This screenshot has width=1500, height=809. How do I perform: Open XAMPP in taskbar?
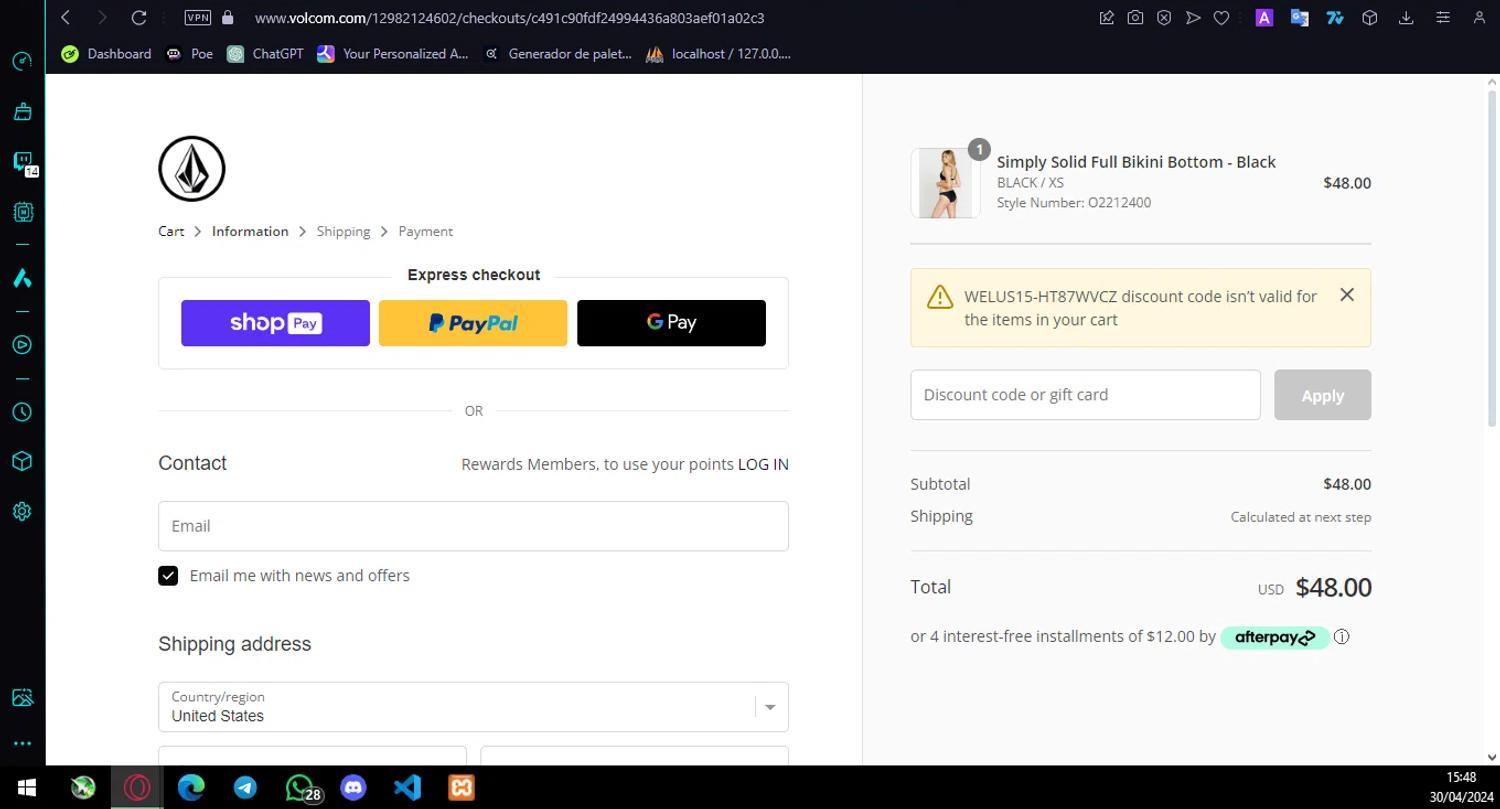tap(461, 787)
